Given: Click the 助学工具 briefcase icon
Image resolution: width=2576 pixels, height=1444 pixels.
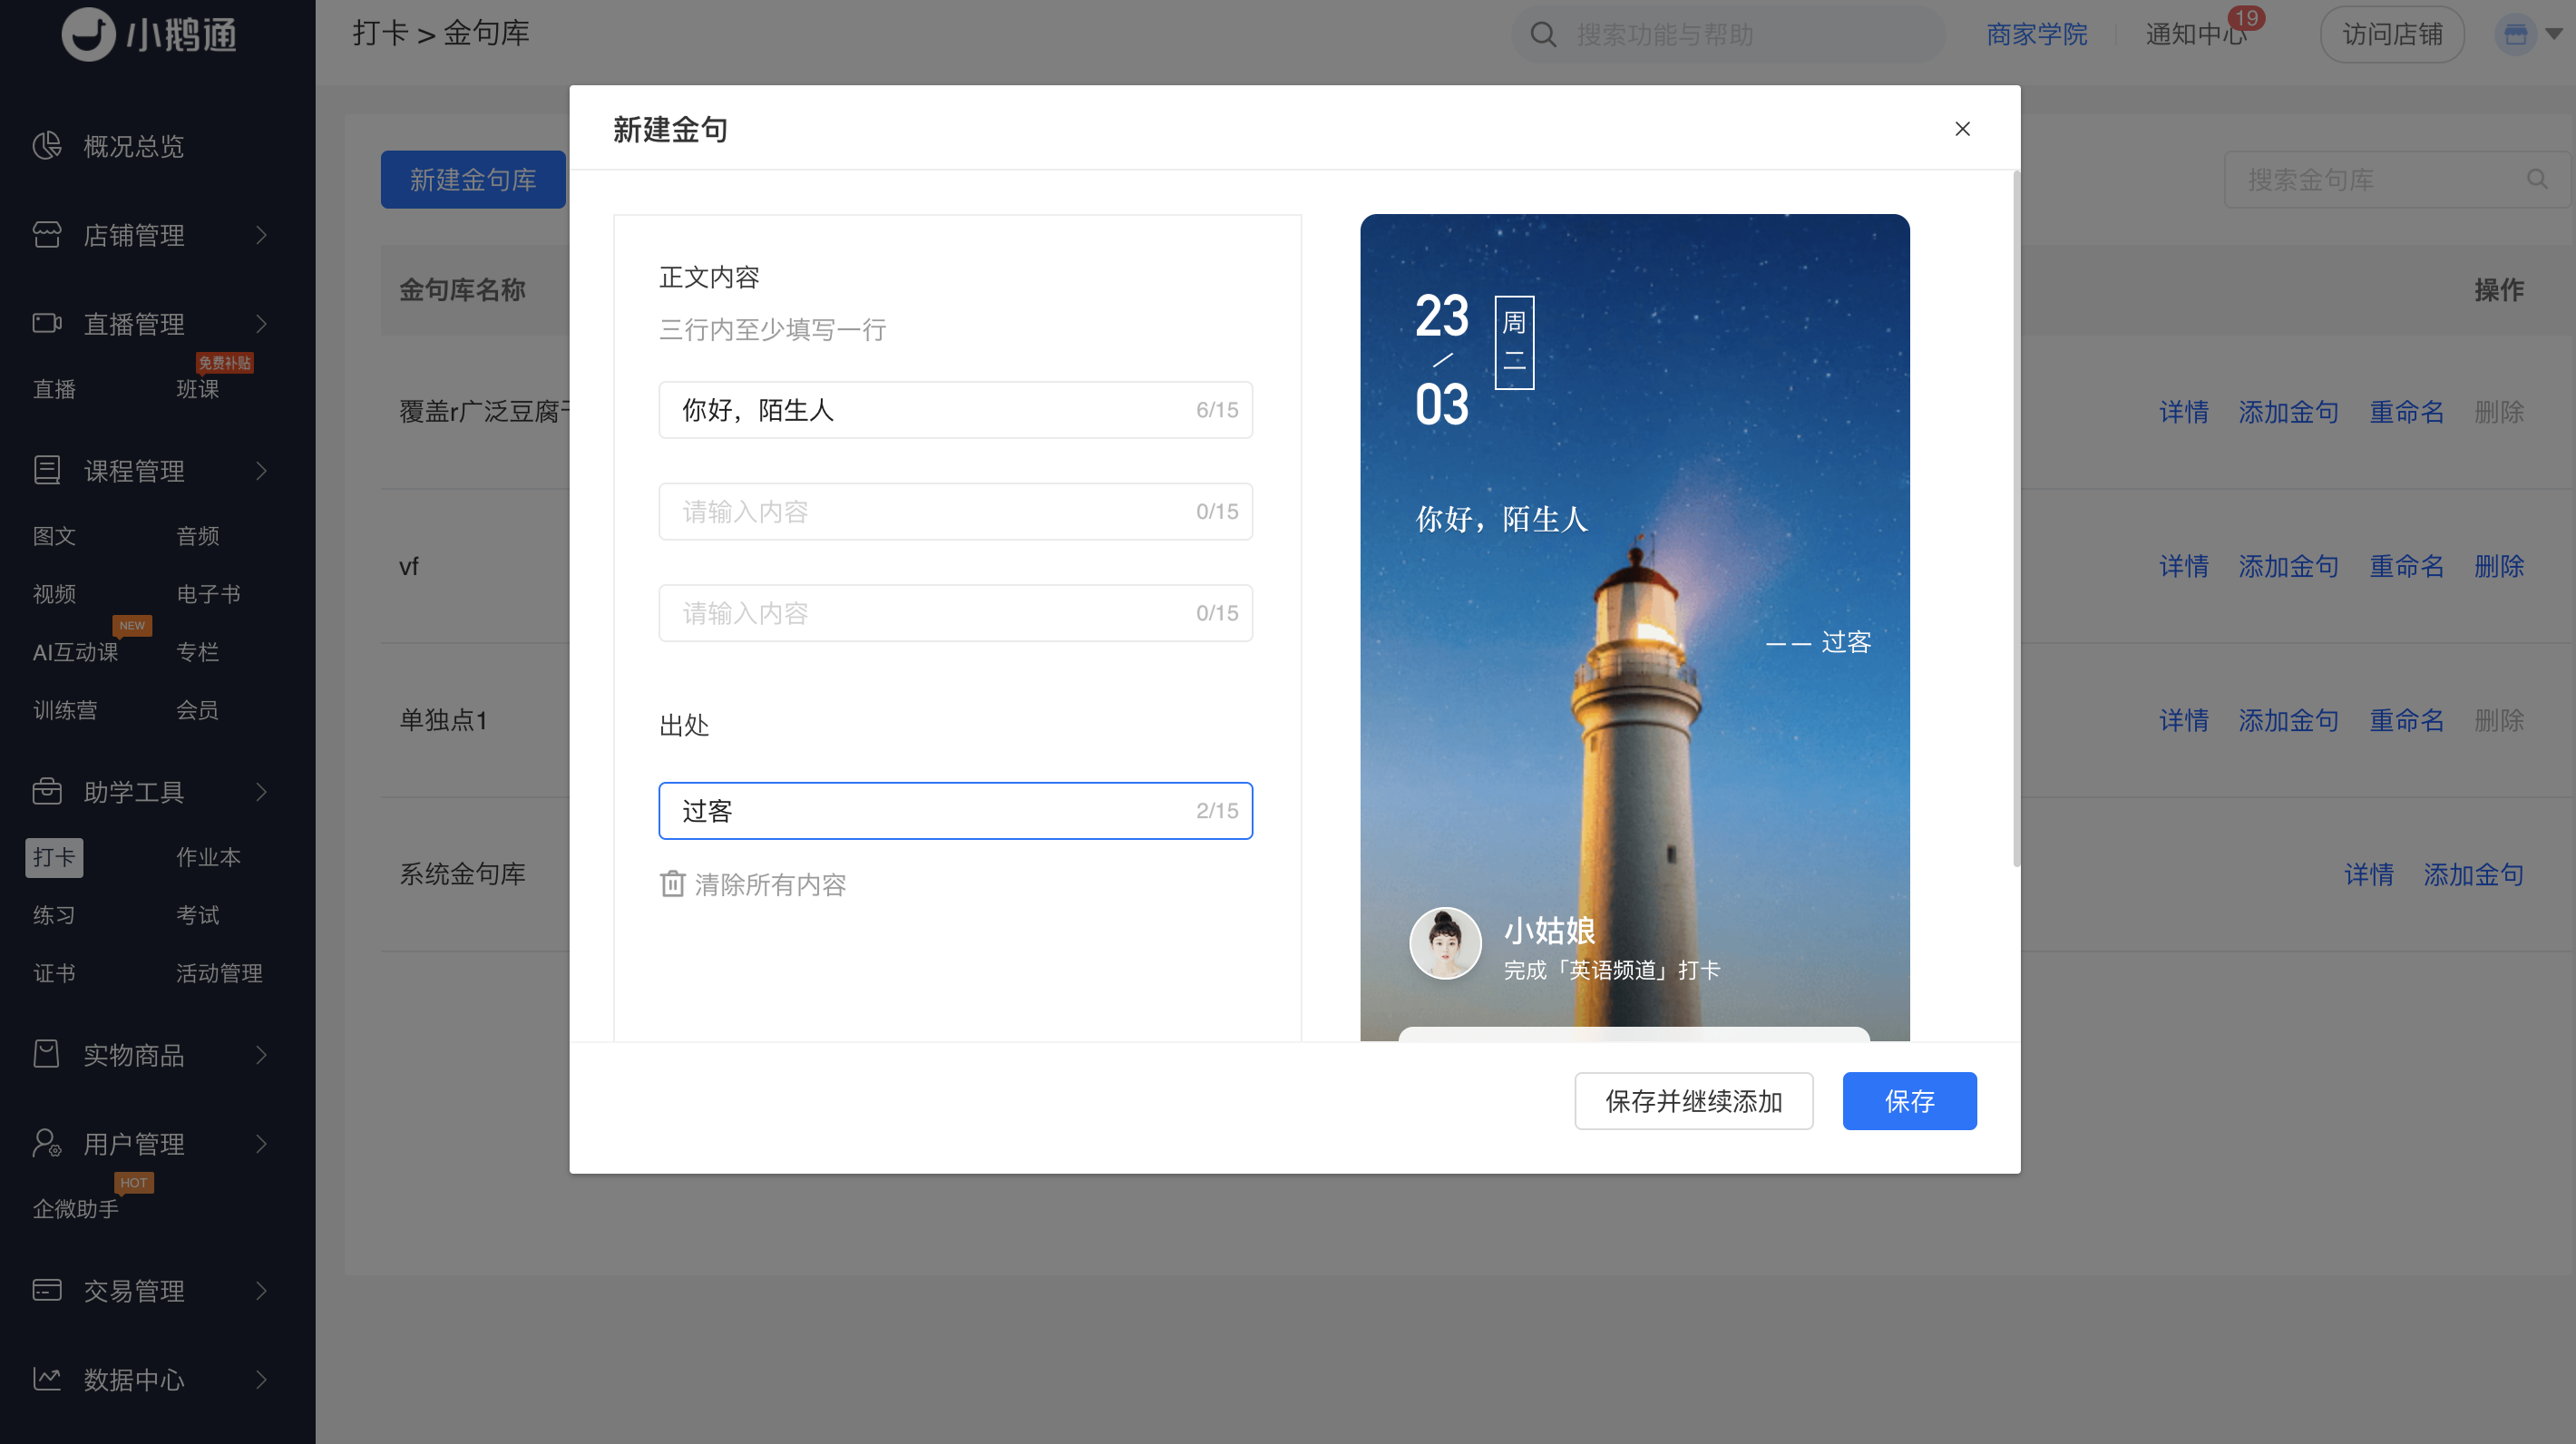Looking at the screenshot, I should [x=47, y=791].
